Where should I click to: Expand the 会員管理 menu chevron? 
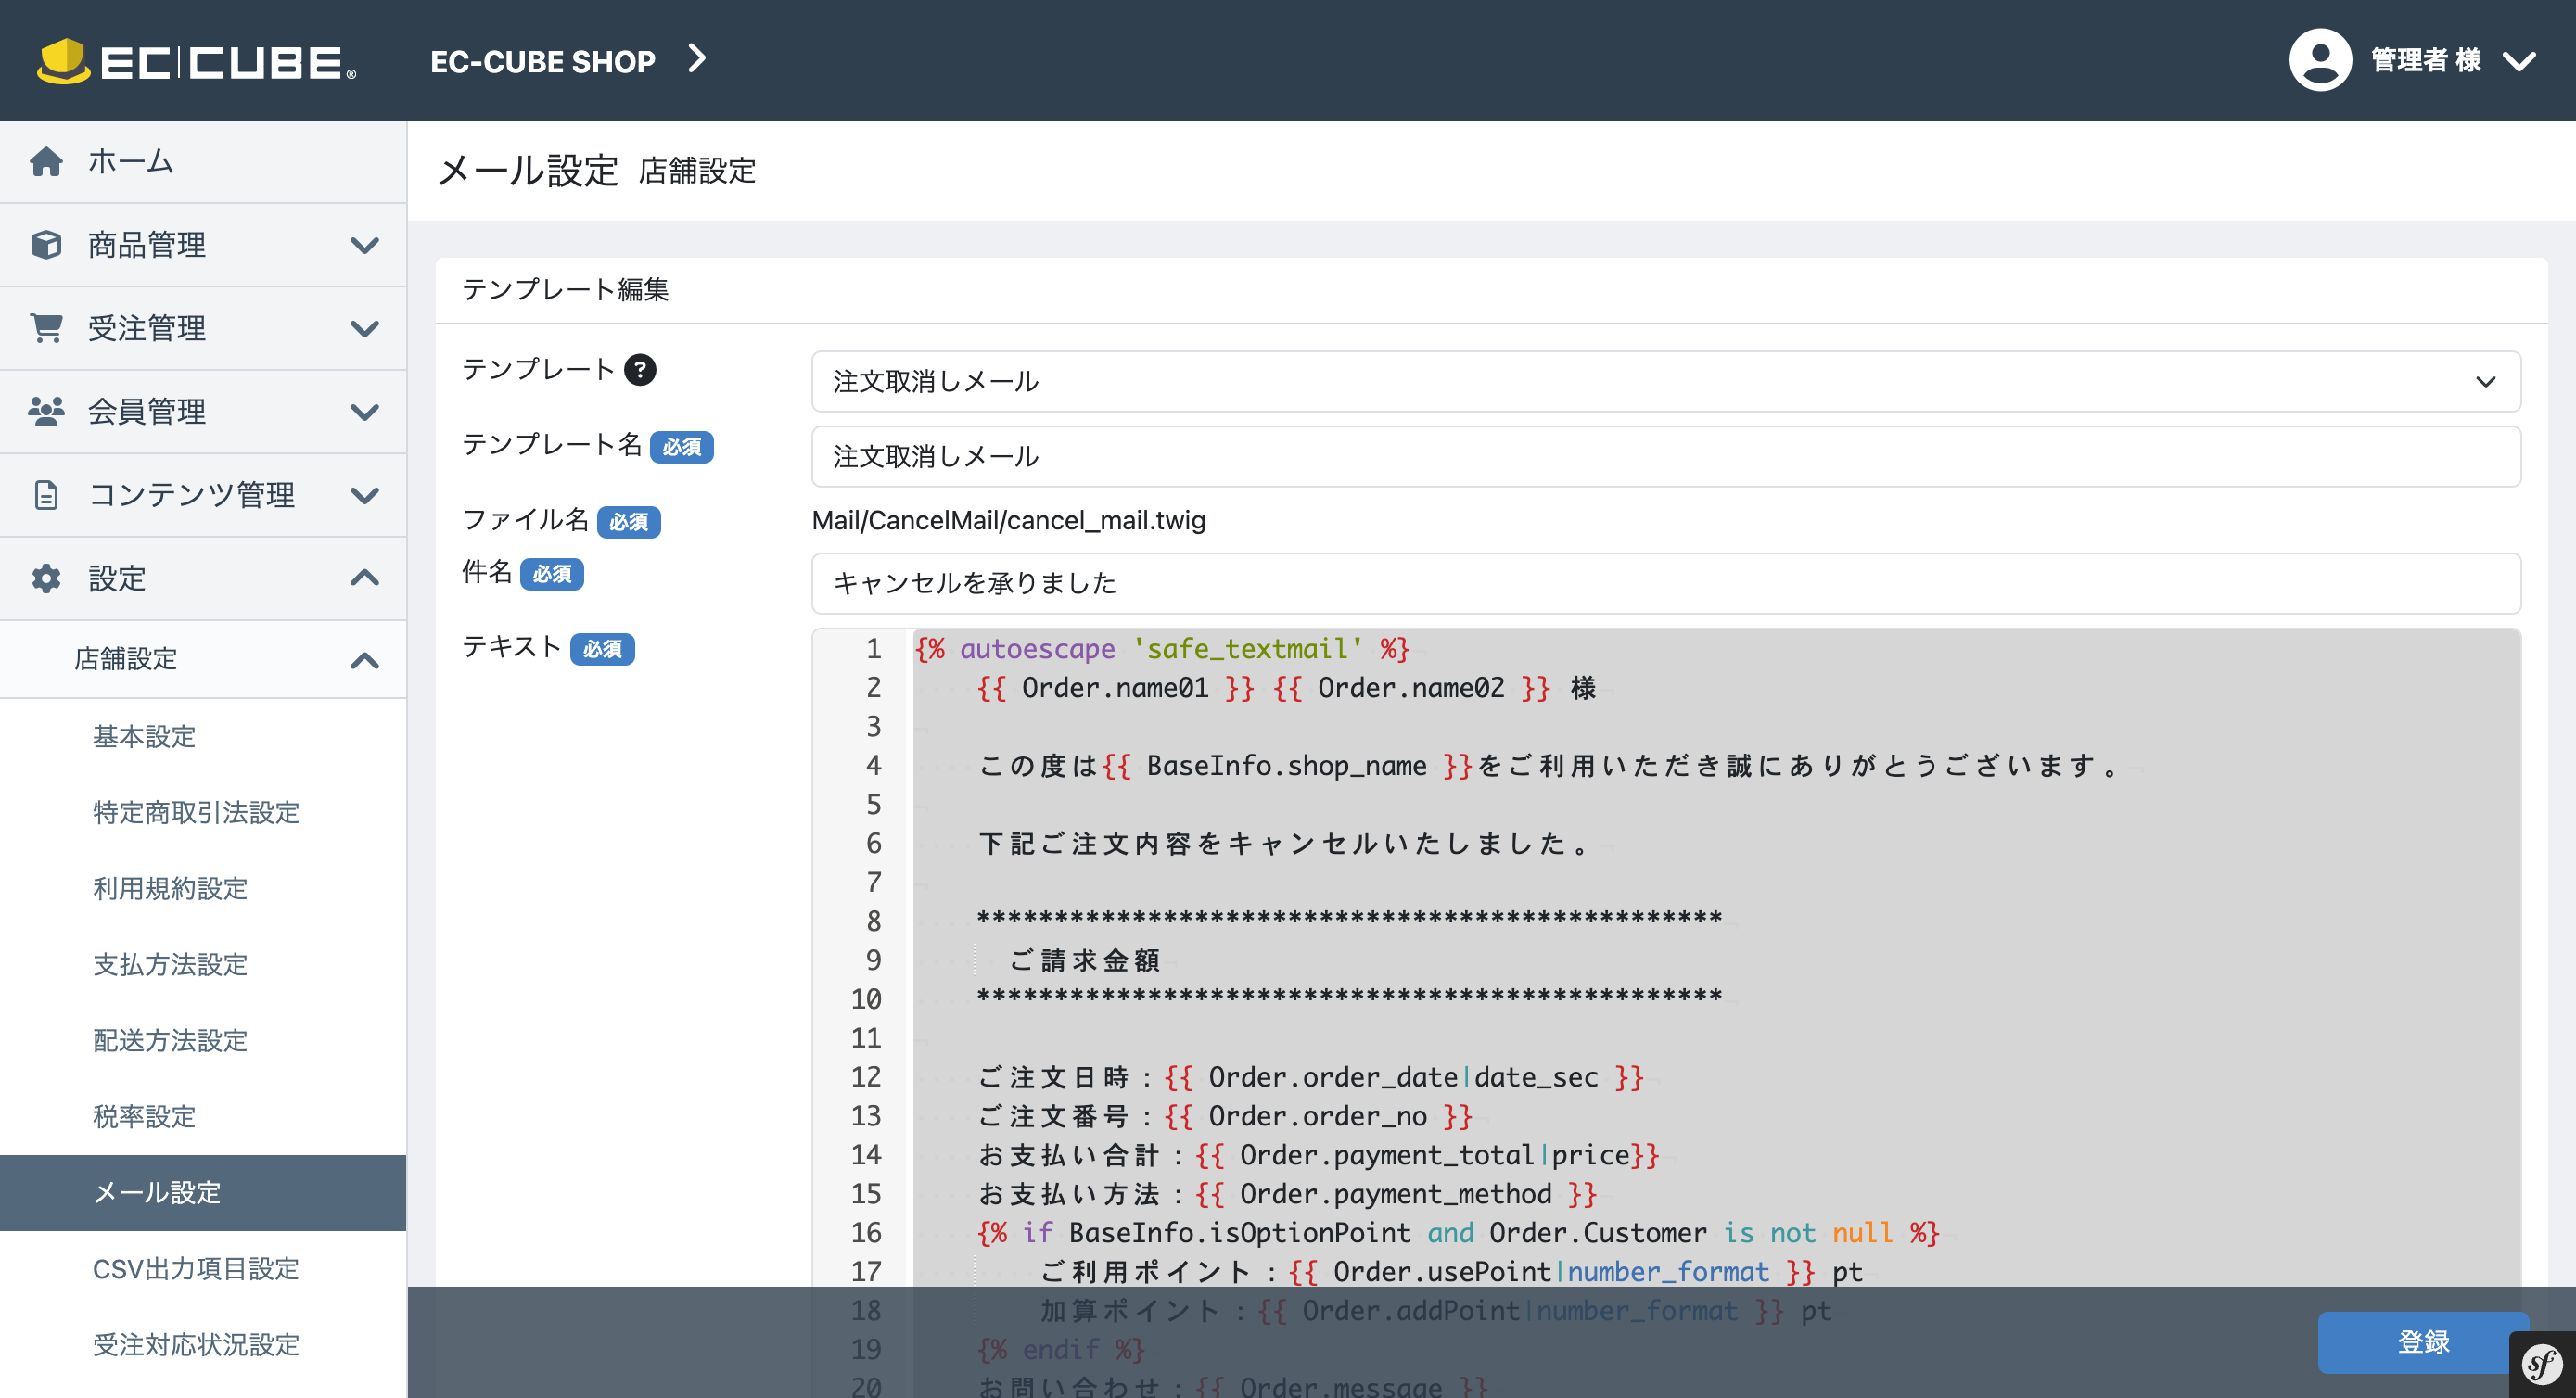pyautogui.click(x=365, y=411)
